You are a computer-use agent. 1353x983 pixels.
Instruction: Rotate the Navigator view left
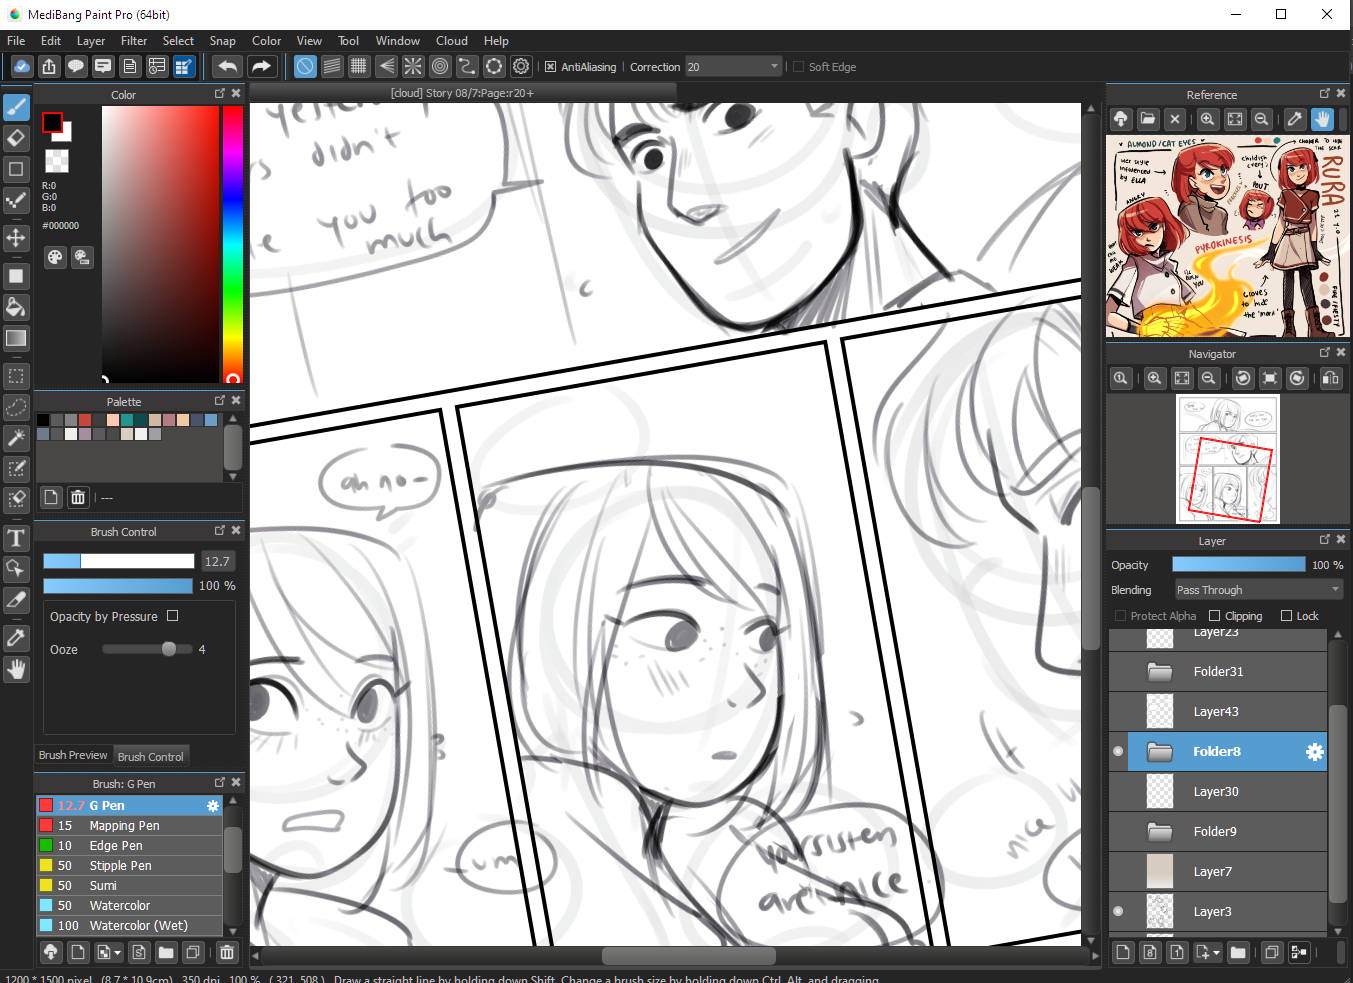coord(1243,378)
